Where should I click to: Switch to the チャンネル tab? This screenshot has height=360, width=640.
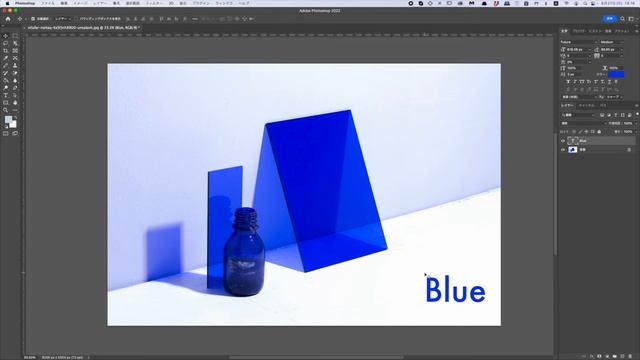(587, 106)
